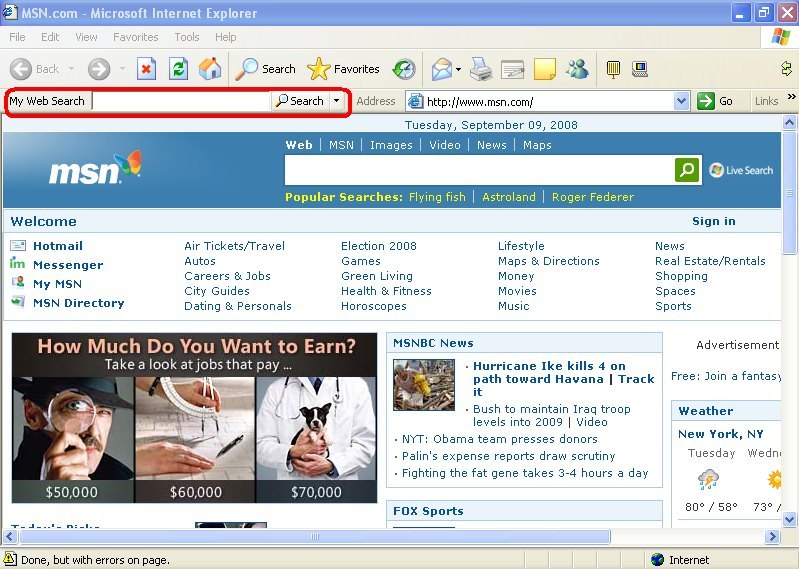799x569 pixels.
Task: Click inside the My Web Search text field
Action: (180, 101)
